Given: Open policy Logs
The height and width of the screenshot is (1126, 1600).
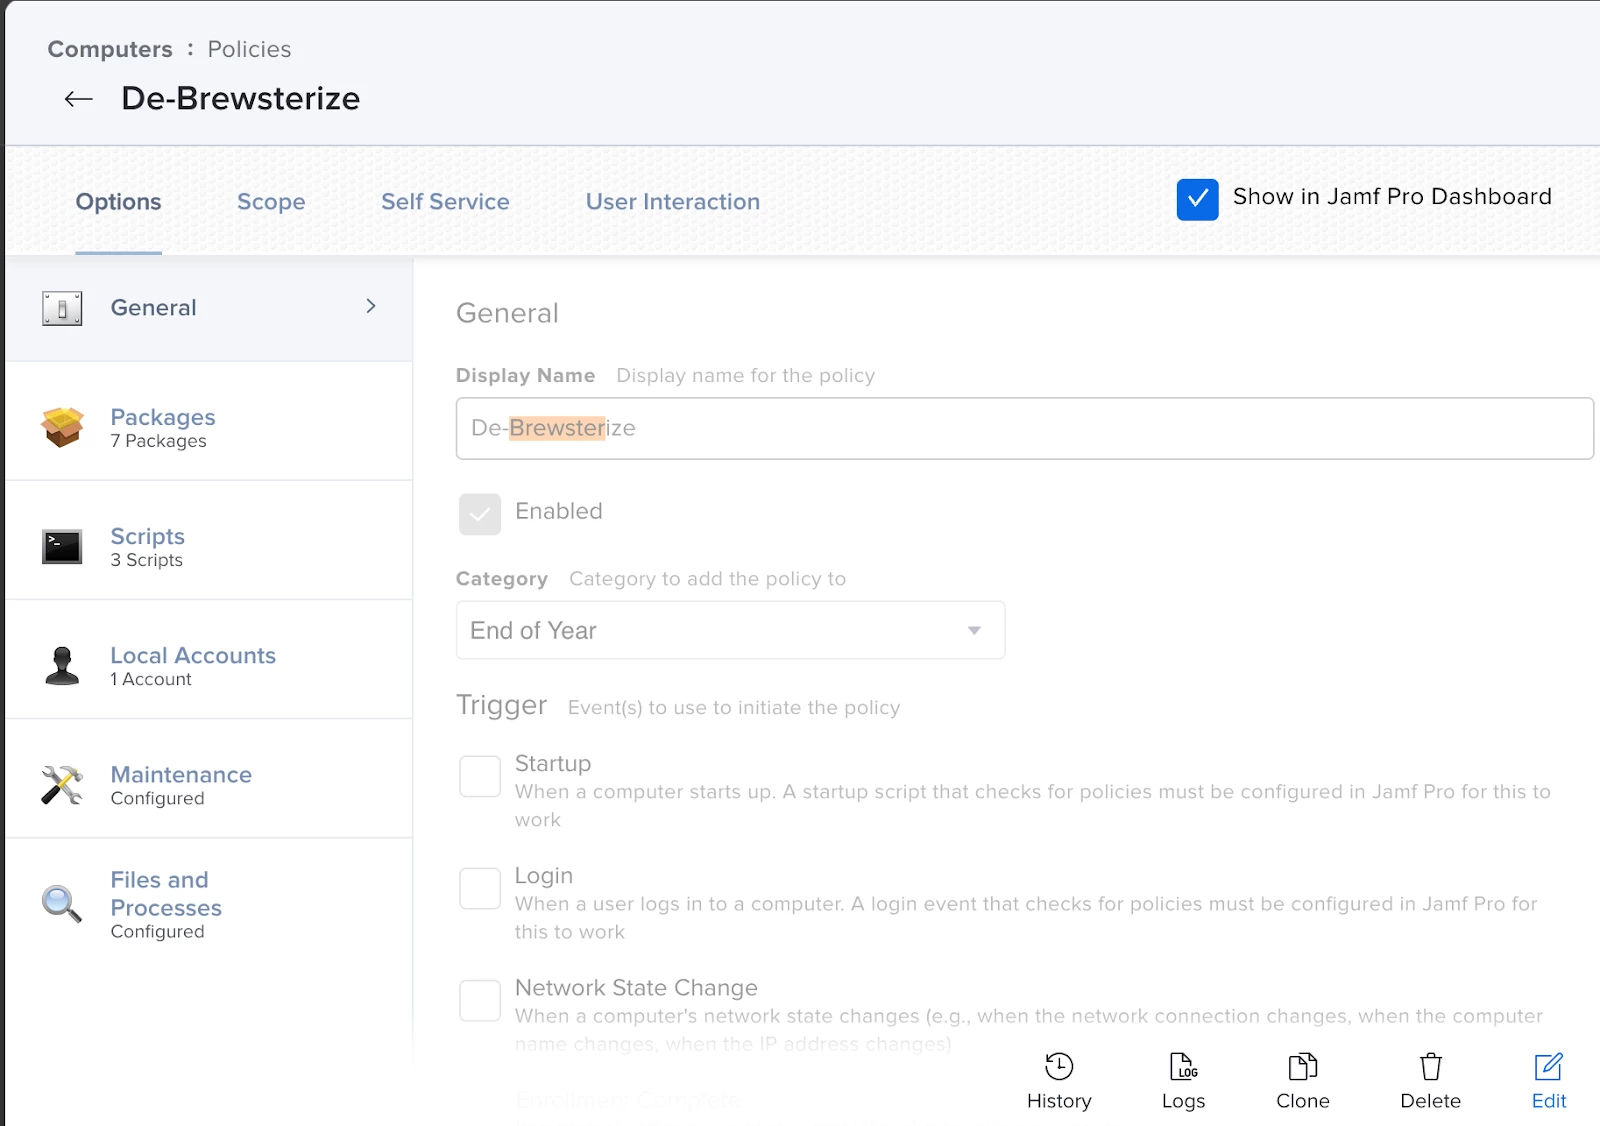Looking at the screenshot, I should click(1183, 1081).
